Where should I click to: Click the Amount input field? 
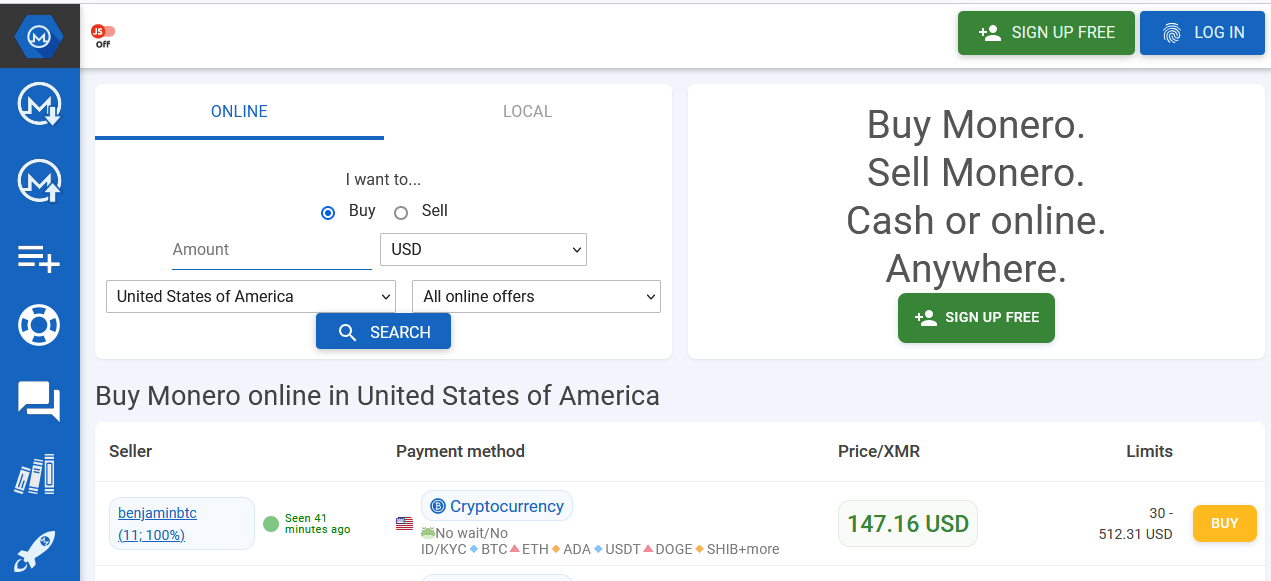[x=270, y=249]
